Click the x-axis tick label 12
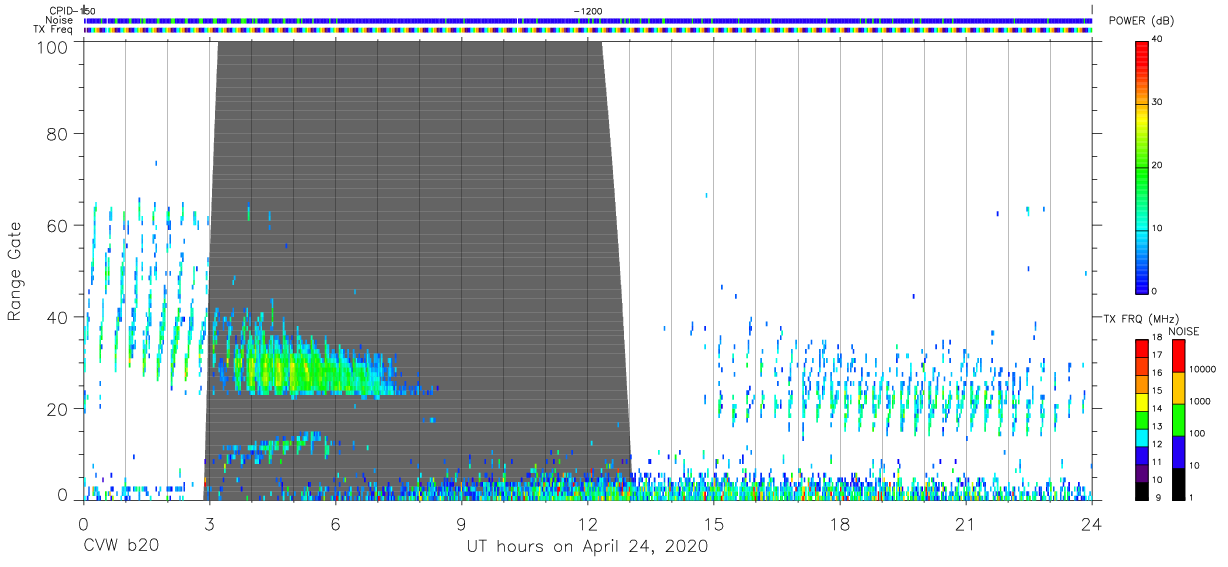 point(587,523)
